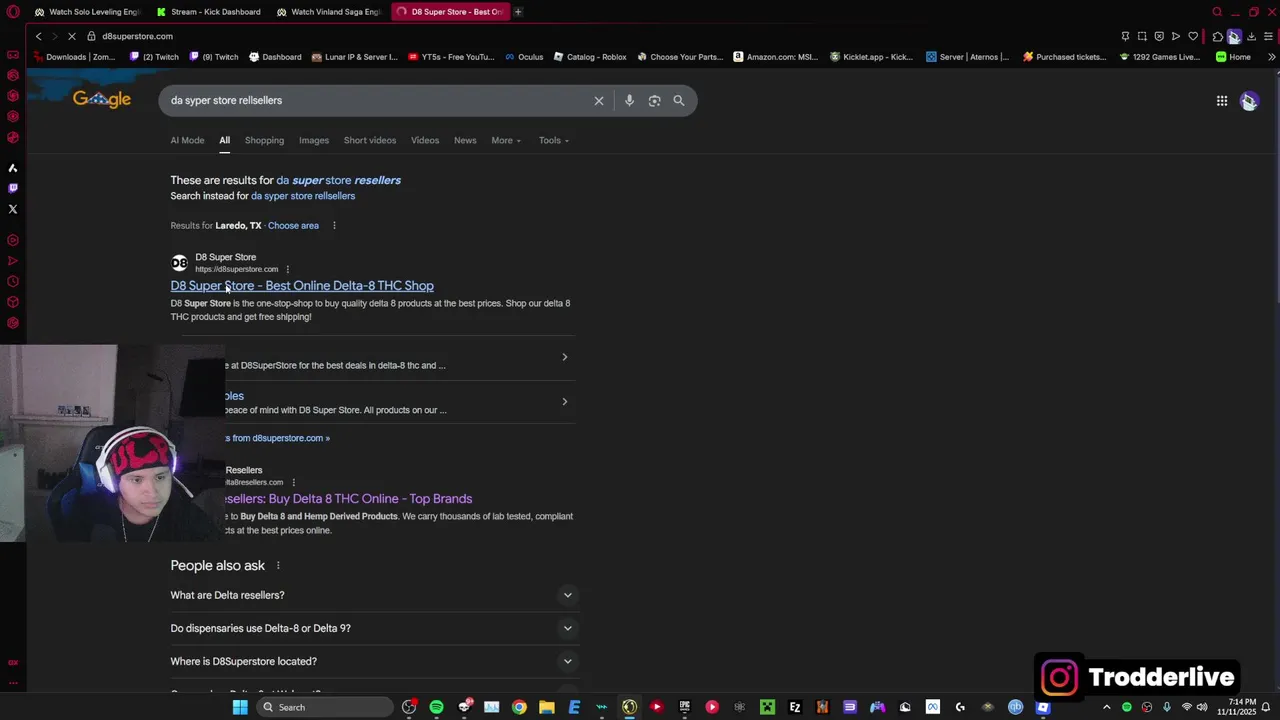Click the Twitch icon in the GX sidebar
The image size is (1280, 720).
13,188
